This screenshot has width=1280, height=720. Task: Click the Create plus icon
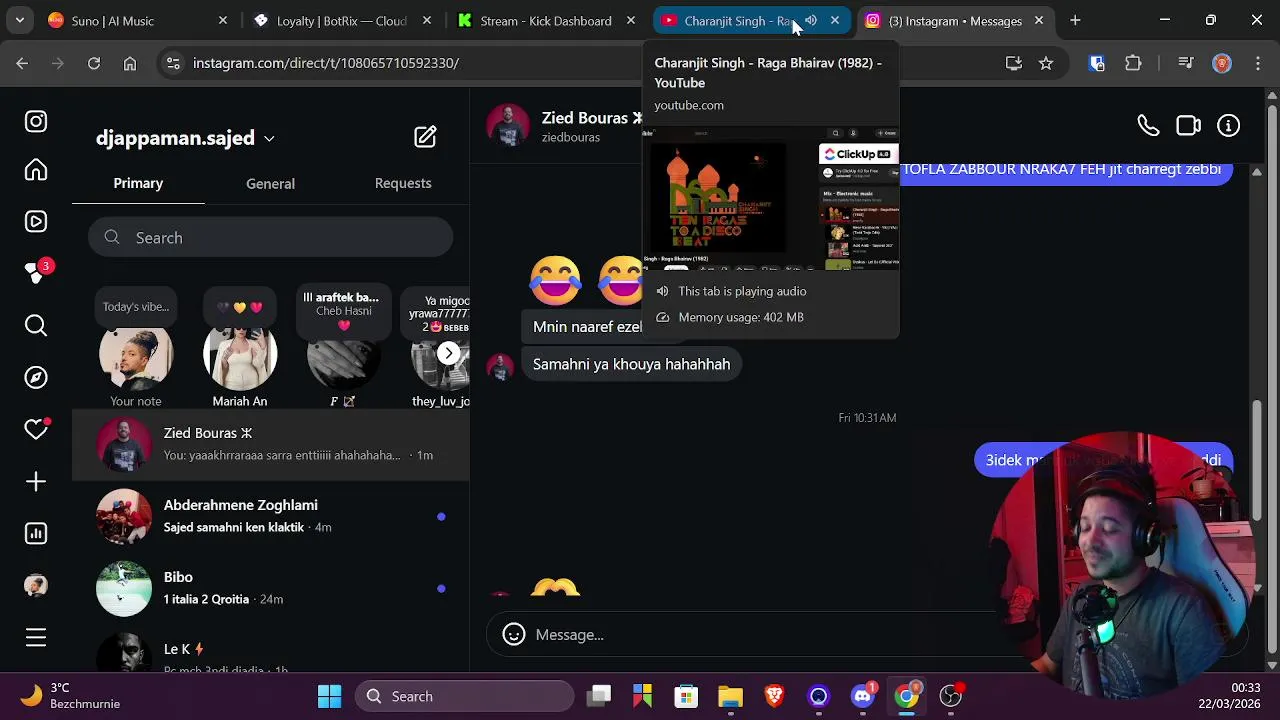point(36,482)
